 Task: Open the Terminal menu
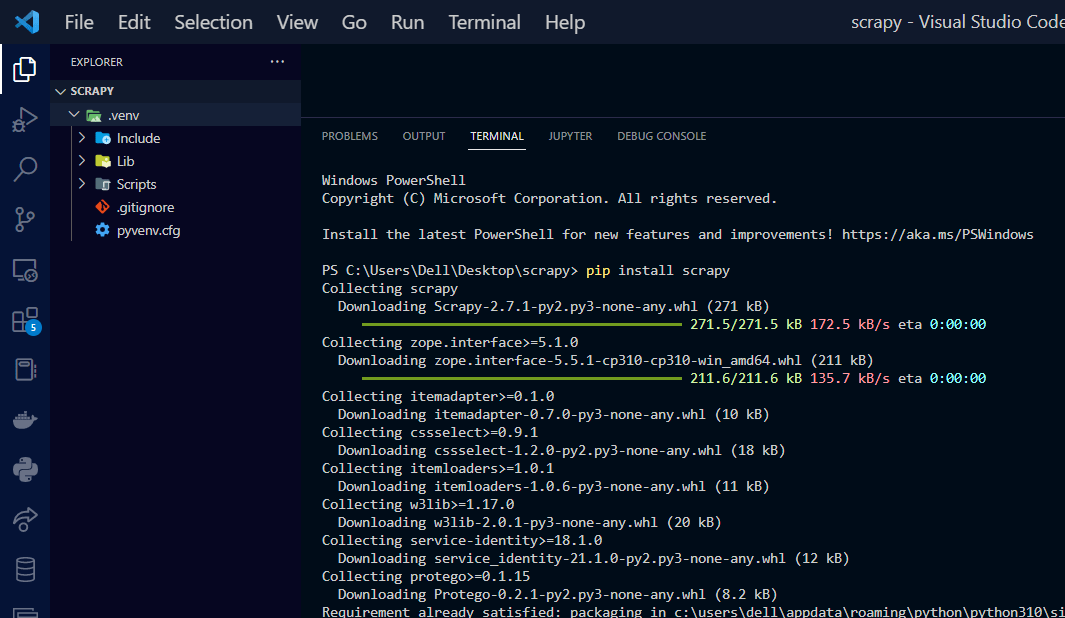pyautogui.click(x=484, y=22)
